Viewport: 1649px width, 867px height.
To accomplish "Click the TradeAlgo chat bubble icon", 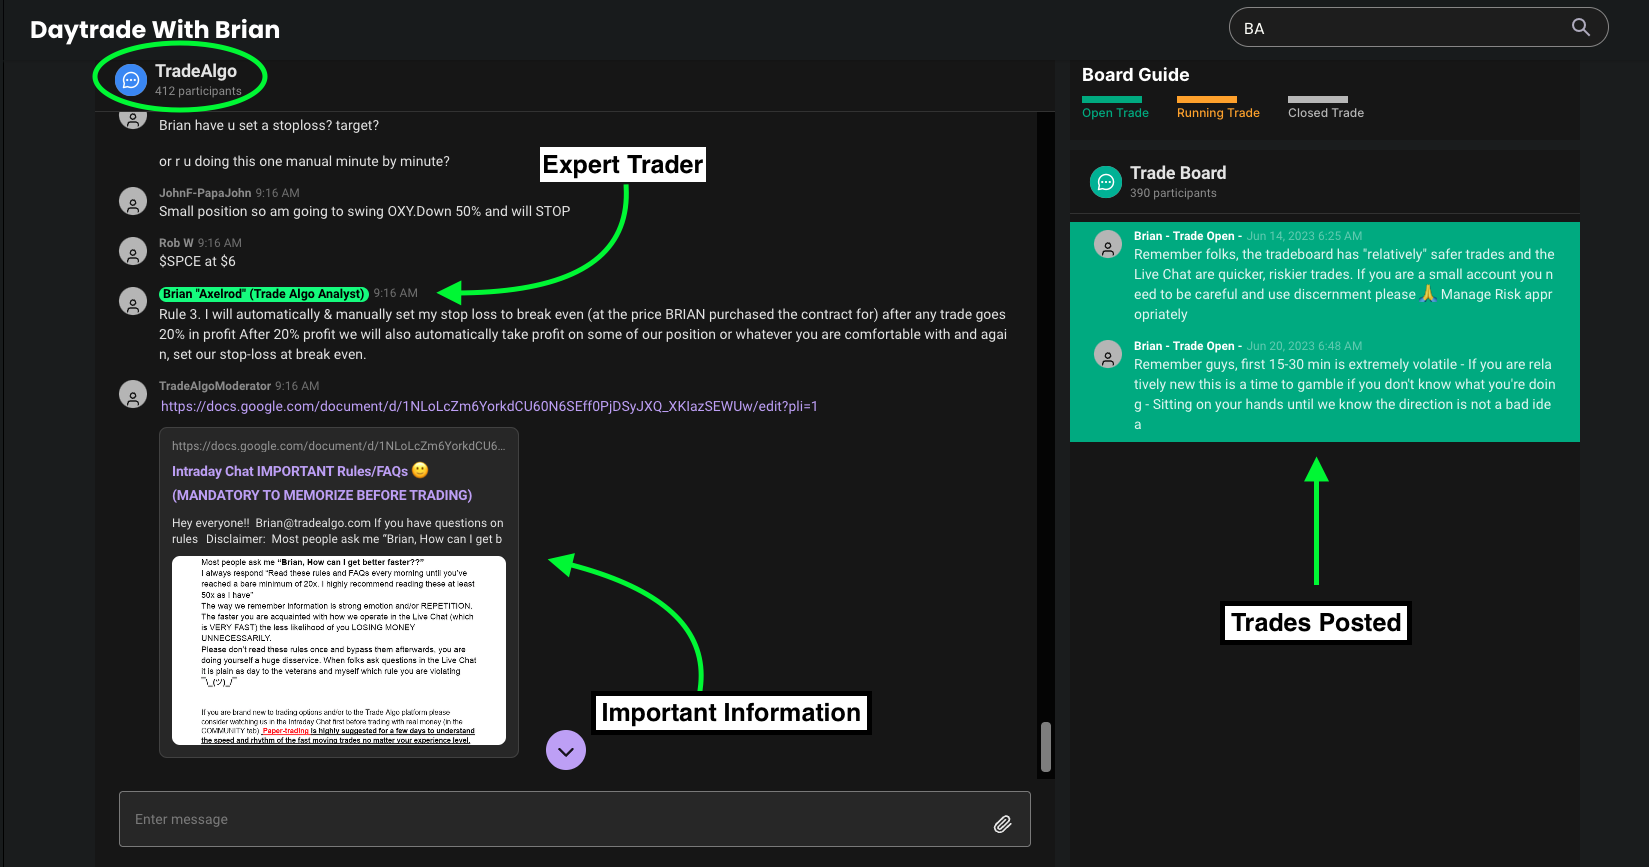I will click(x=131, y=80).
